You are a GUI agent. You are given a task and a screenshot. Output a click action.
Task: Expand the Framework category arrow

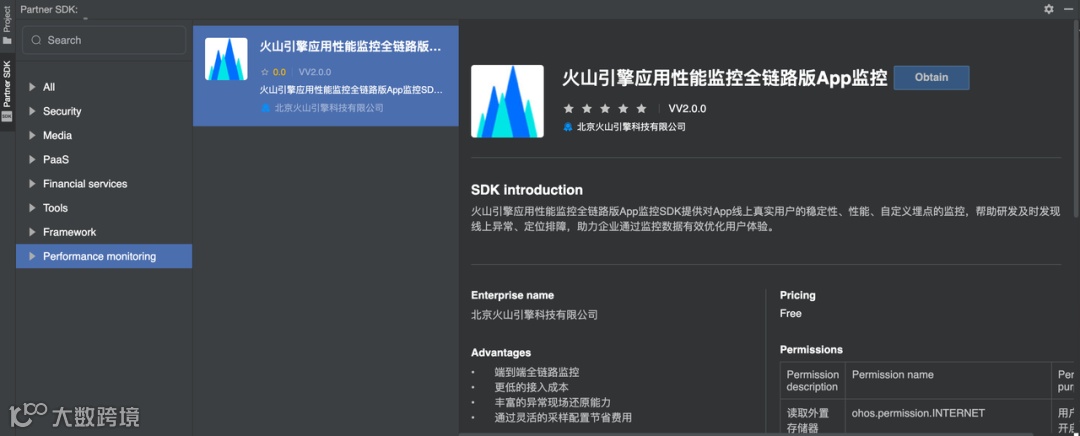pos(32,231)
